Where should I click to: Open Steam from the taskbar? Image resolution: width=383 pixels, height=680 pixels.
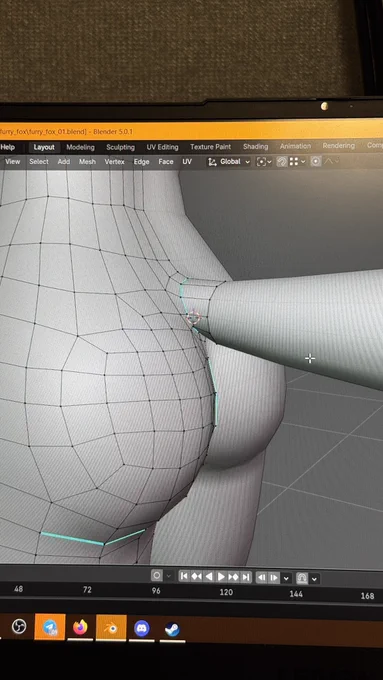[x=172, y=629]
